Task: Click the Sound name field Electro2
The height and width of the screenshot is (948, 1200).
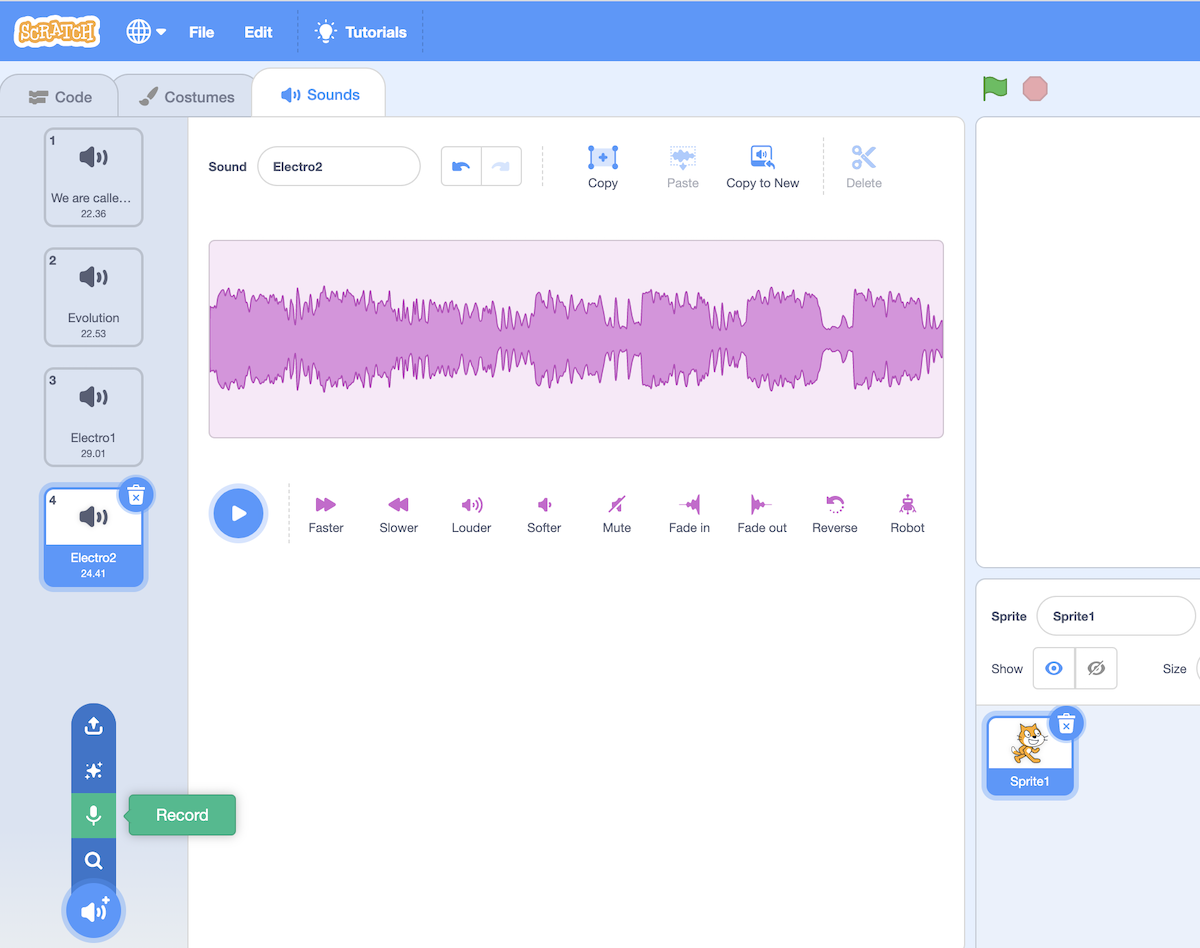Action: pos(339,167)
